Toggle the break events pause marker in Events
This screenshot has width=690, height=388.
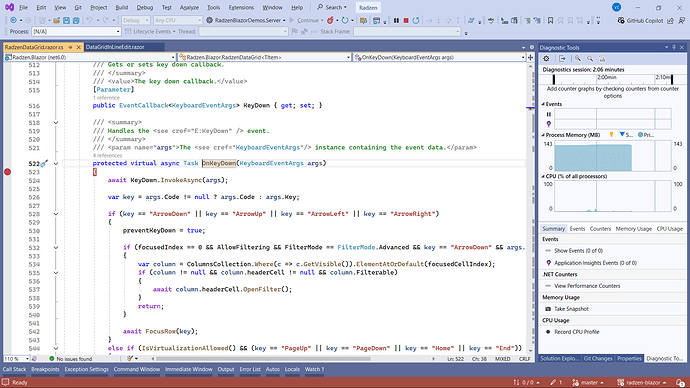(x=549, y=114)
